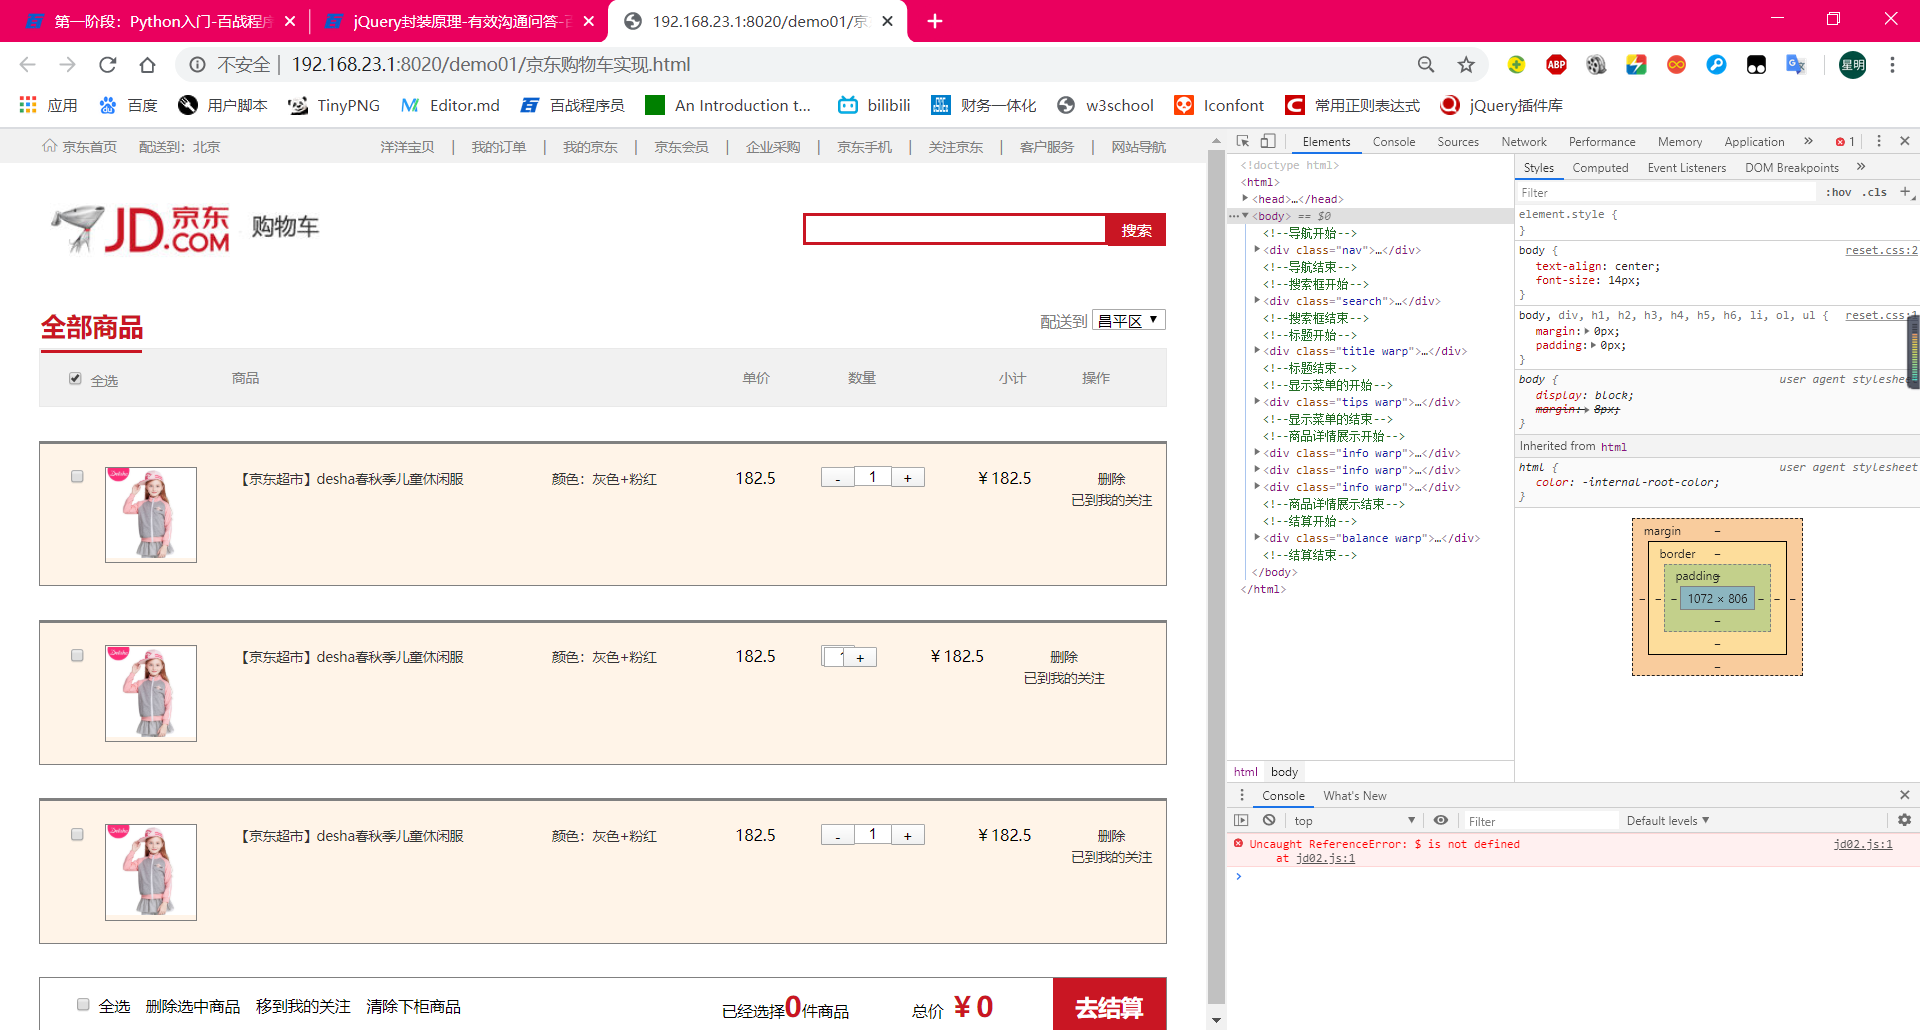Toggle DevTools device toolbar icon
The width and height of the screenshot is (1920, 1030).
[1268, 141]
